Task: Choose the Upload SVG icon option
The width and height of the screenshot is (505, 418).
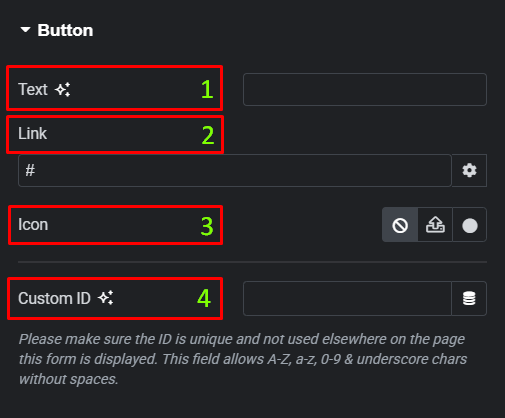Action: click(x=435, y=225)
